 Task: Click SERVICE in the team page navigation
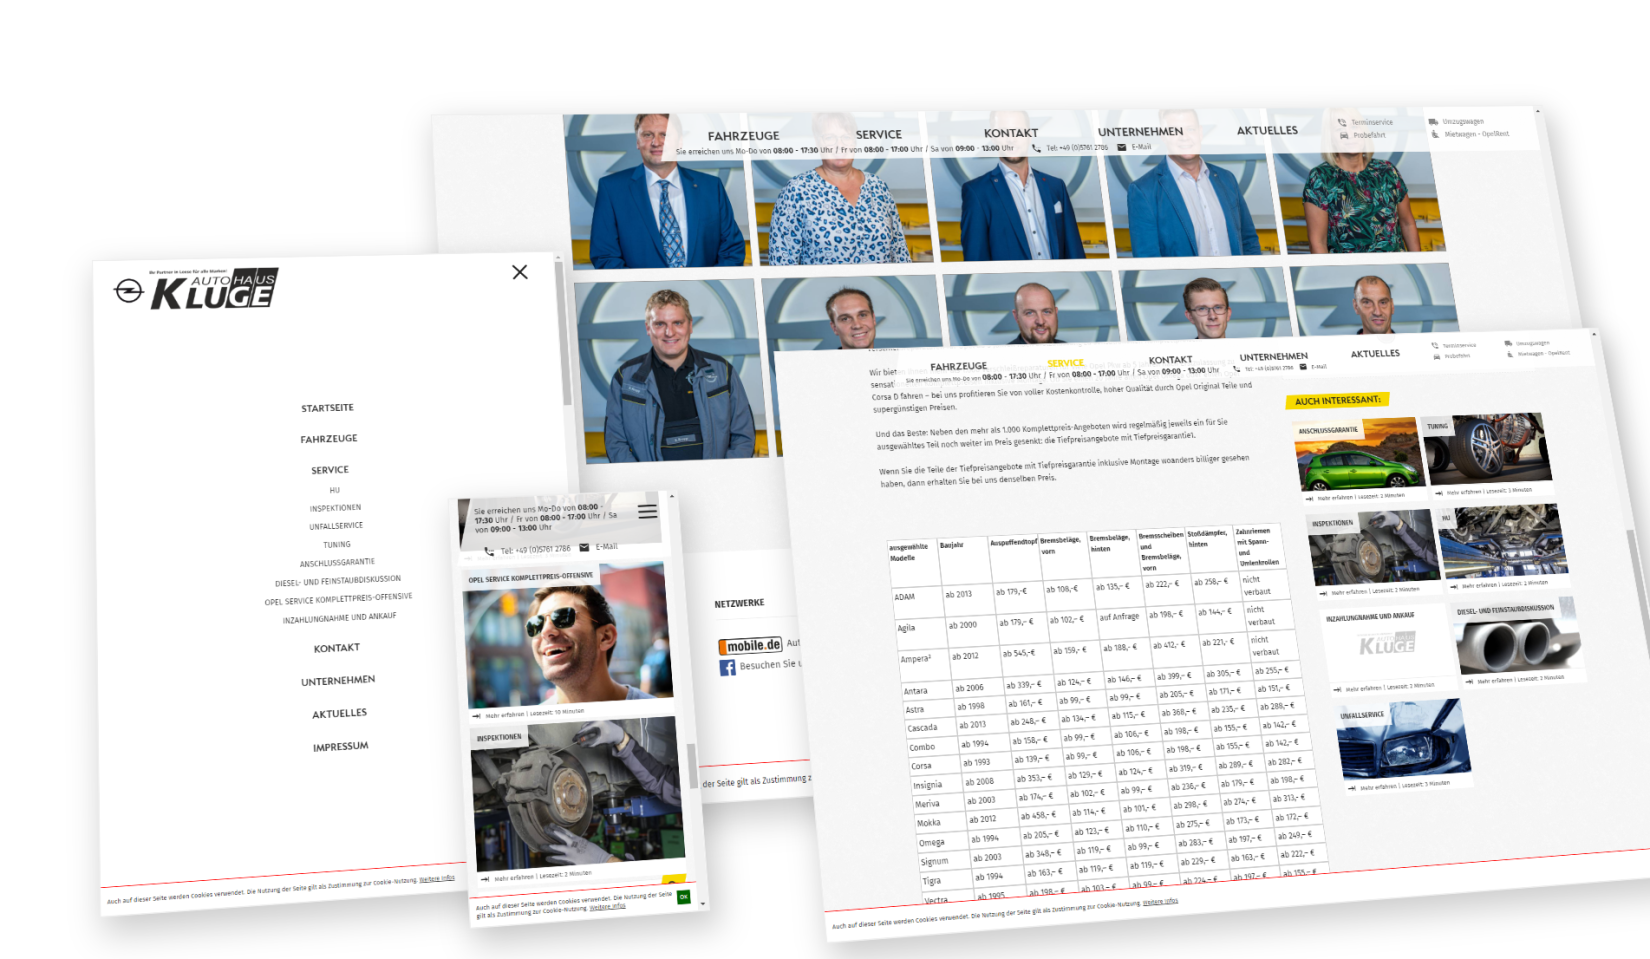tap(878, 134)
